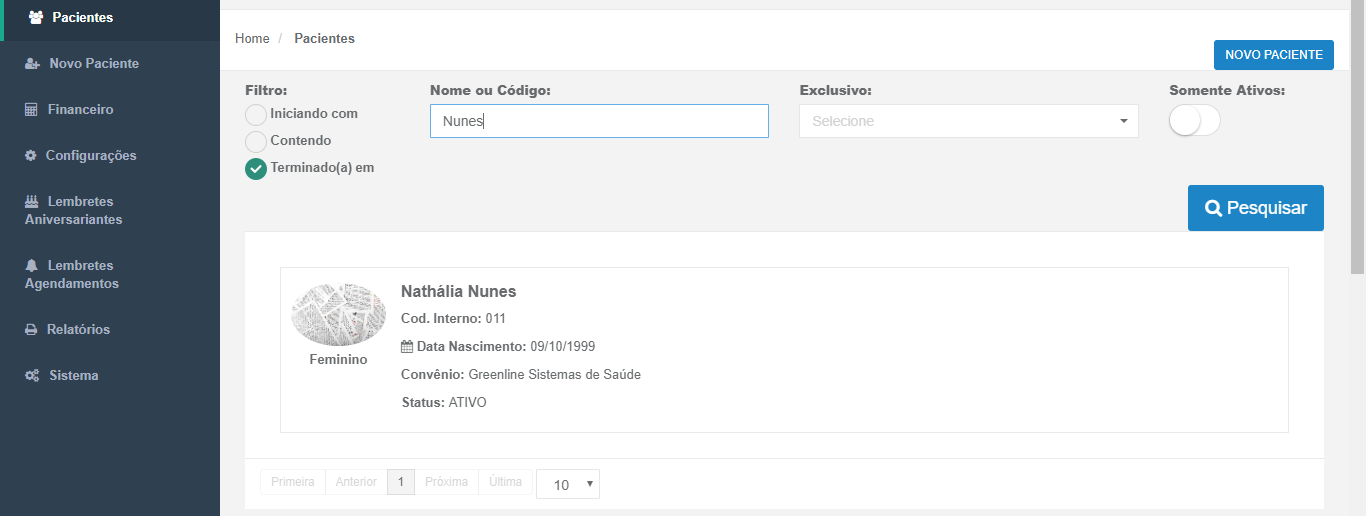Image resolution: width=1366 pixels, height=516 pixels.
Task: Select the 'Contendo' filter option
Action: pos(256,141)
